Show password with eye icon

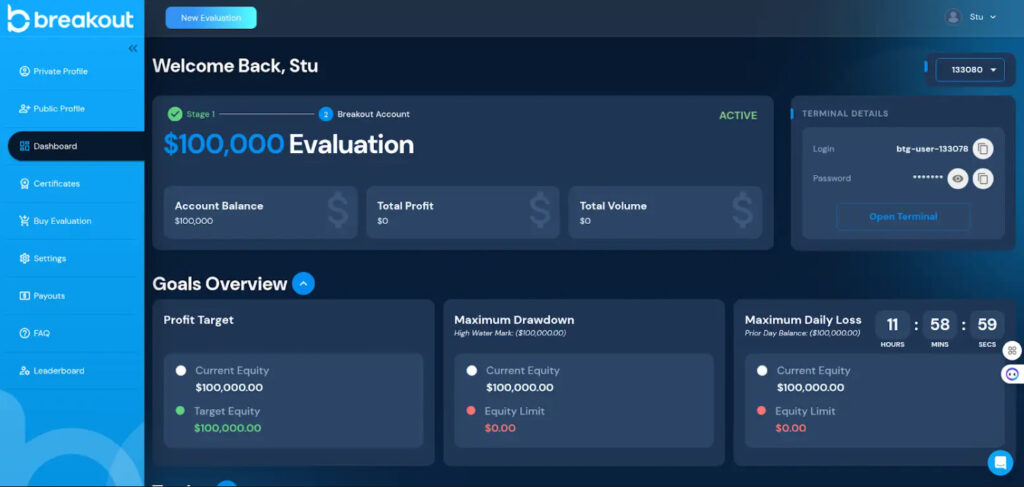coord(958,178)
